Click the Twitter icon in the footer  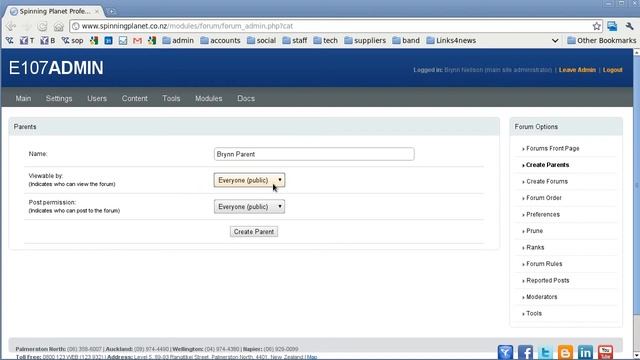click(545, 352)
